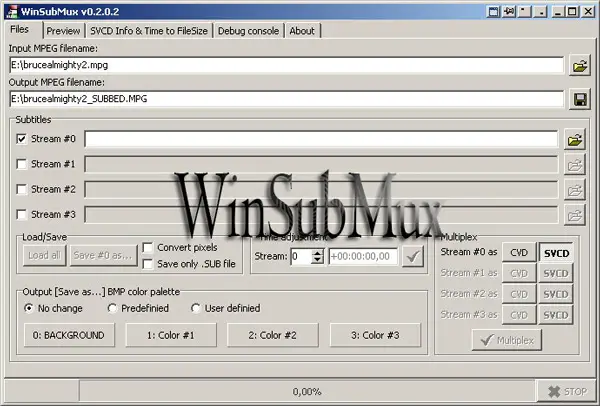Select No change palette option
Viewport: 600px width, 406px height.
(29, 308)
